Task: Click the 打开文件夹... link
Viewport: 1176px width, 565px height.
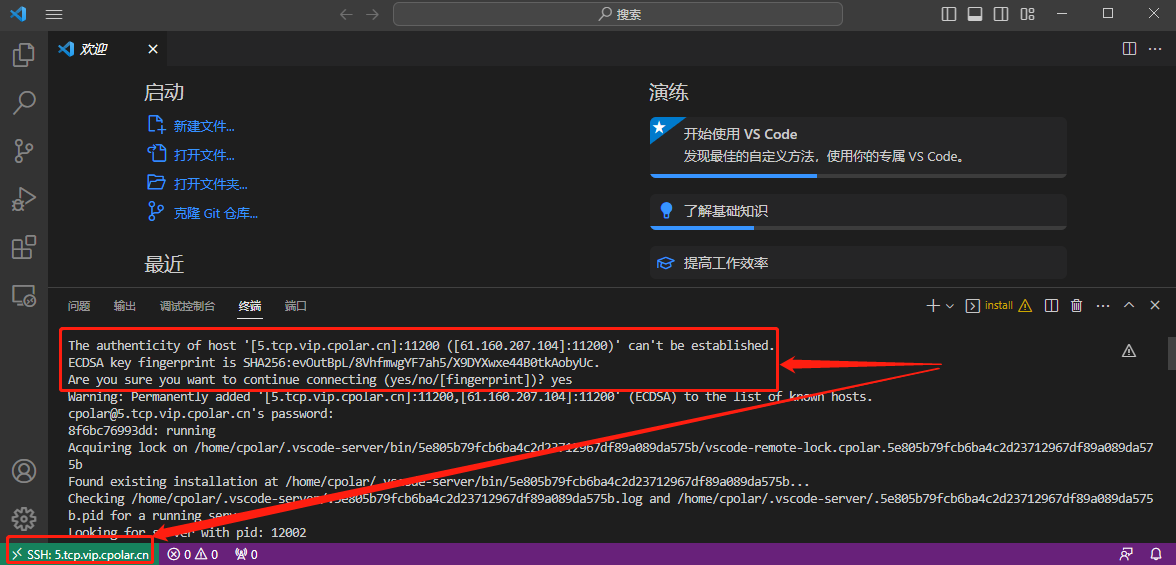Action: point(211,184)
